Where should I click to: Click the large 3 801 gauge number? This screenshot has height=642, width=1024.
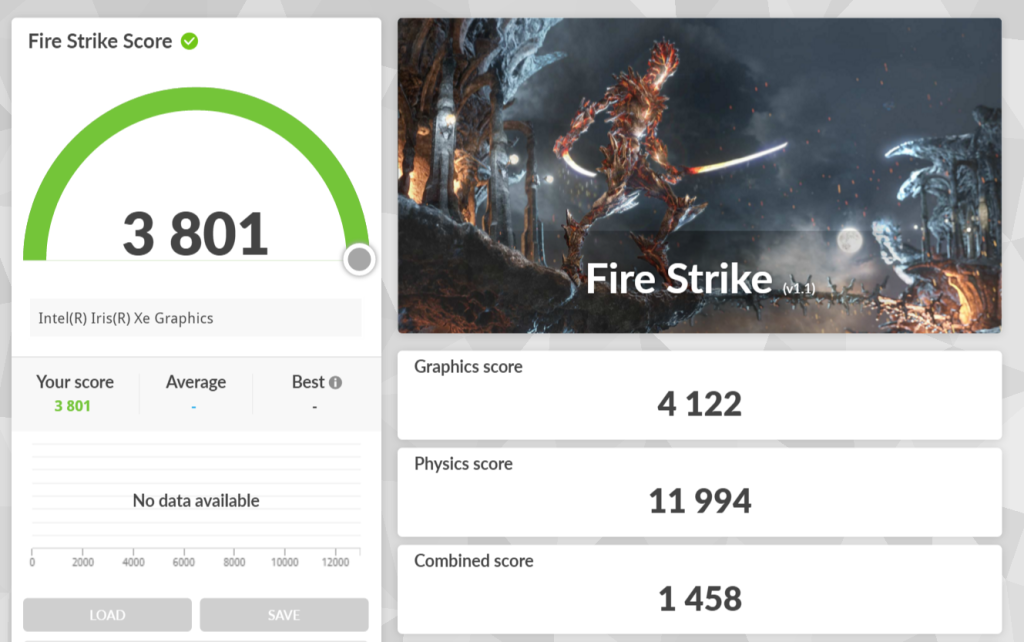195,233
